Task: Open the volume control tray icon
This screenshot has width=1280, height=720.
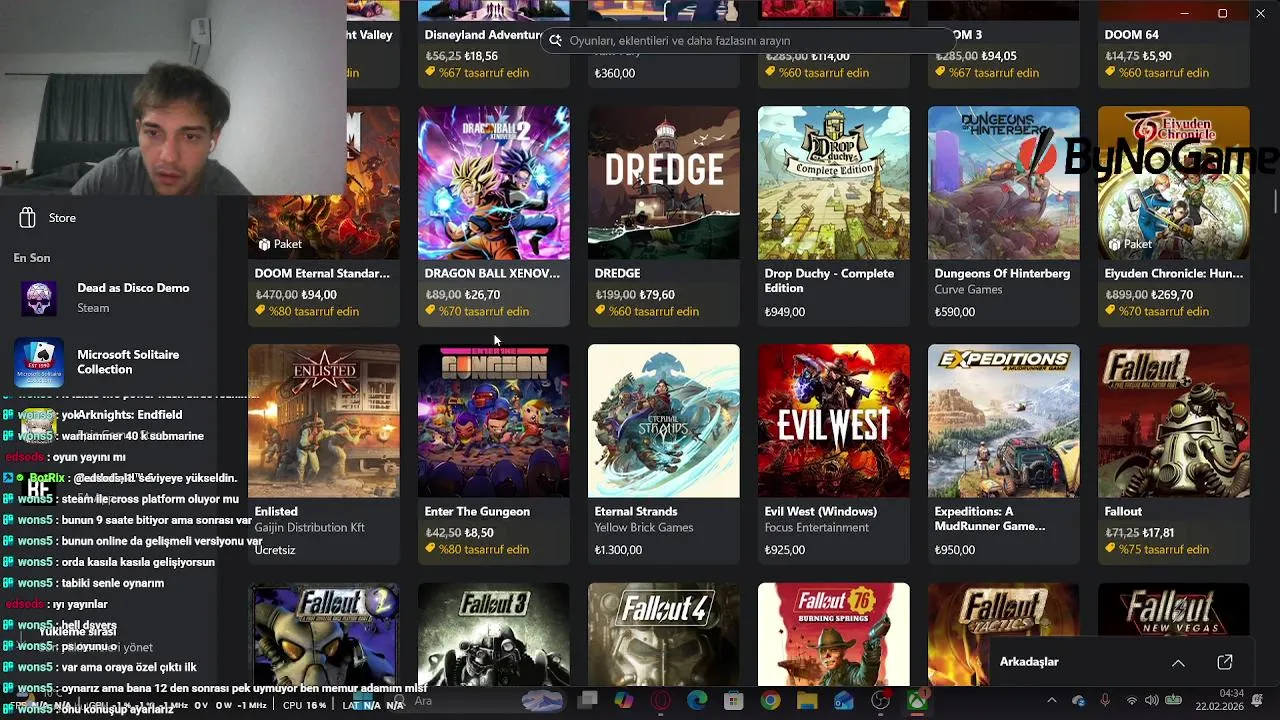Action: (x=1152, y=701)
